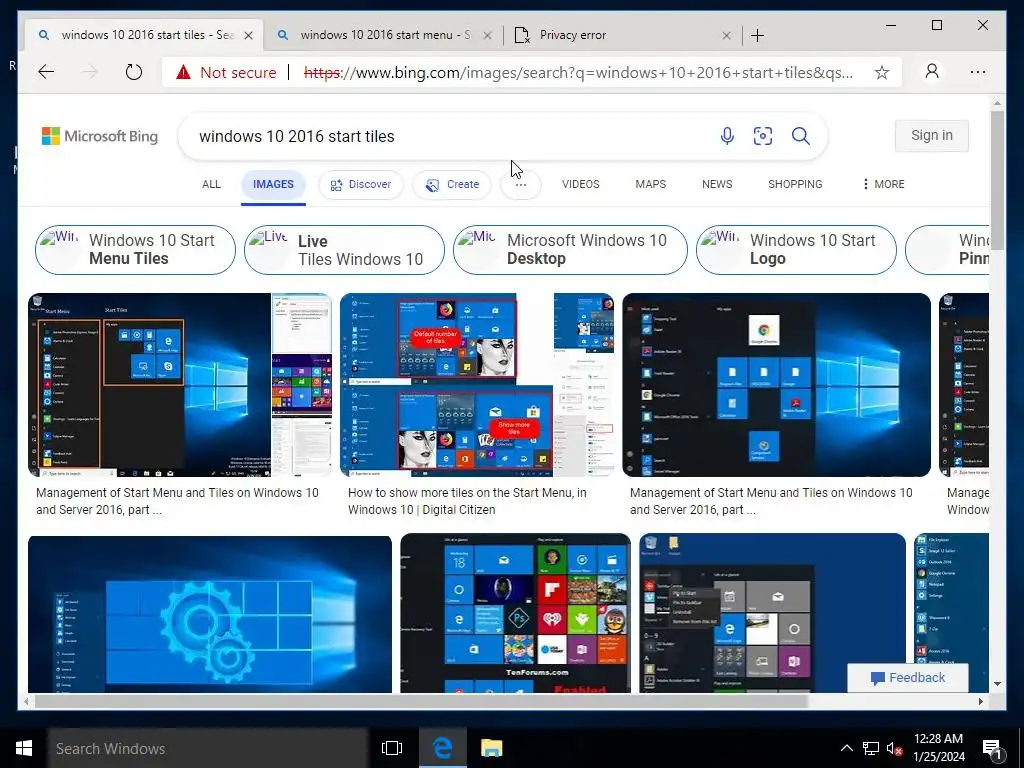Click the Not secure warning triangle icon
Image resolution: width=1024 pixels, height=768 pixels.
point(184,72)
